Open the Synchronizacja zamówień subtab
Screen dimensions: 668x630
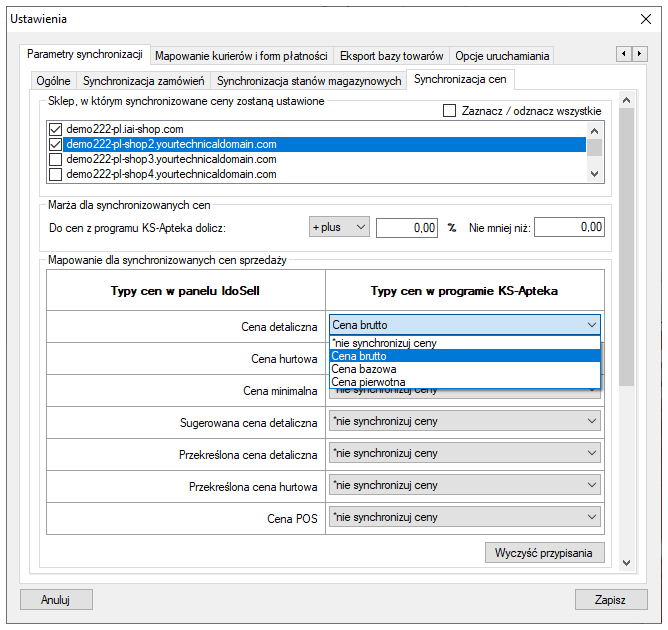(x=144, y=81)
